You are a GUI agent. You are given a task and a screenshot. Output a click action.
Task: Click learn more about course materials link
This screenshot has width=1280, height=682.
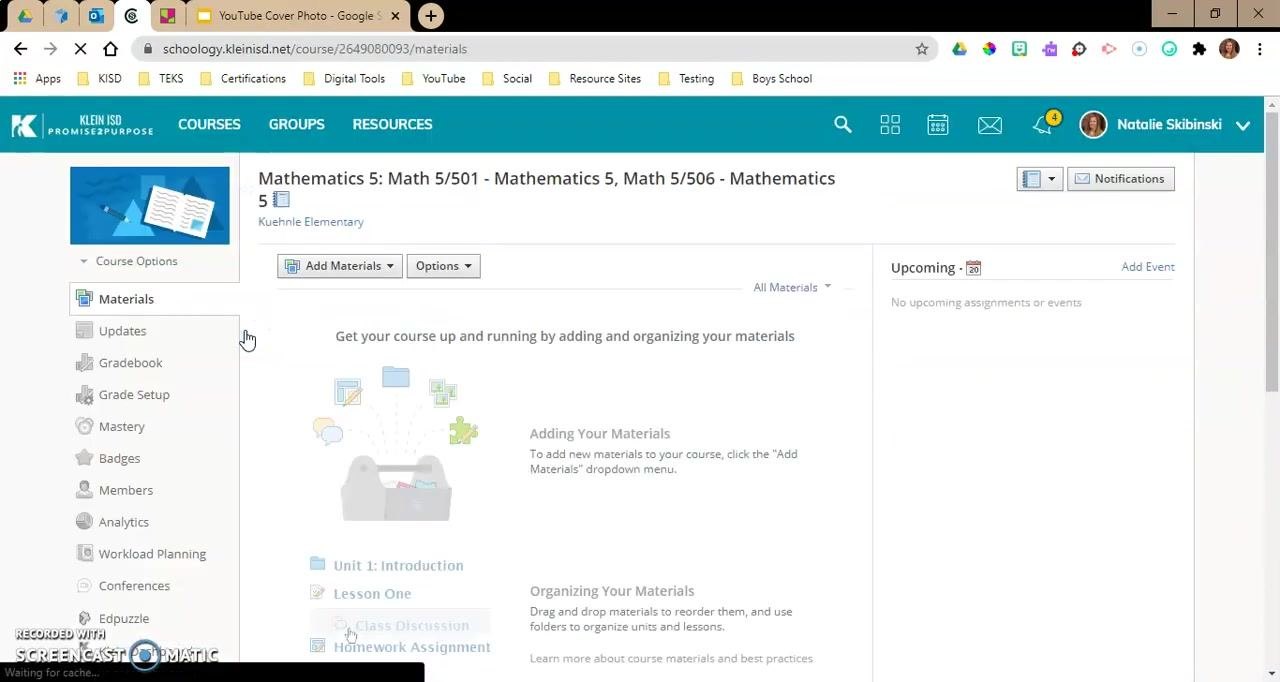pyautogui.click(x=671, y=658)
